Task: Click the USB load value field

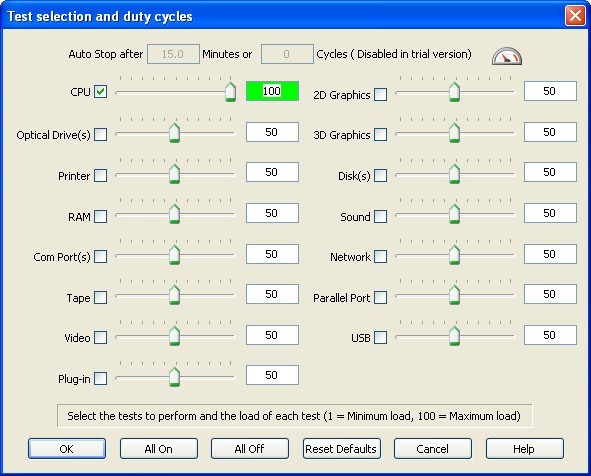Action: tap(550, 335)
